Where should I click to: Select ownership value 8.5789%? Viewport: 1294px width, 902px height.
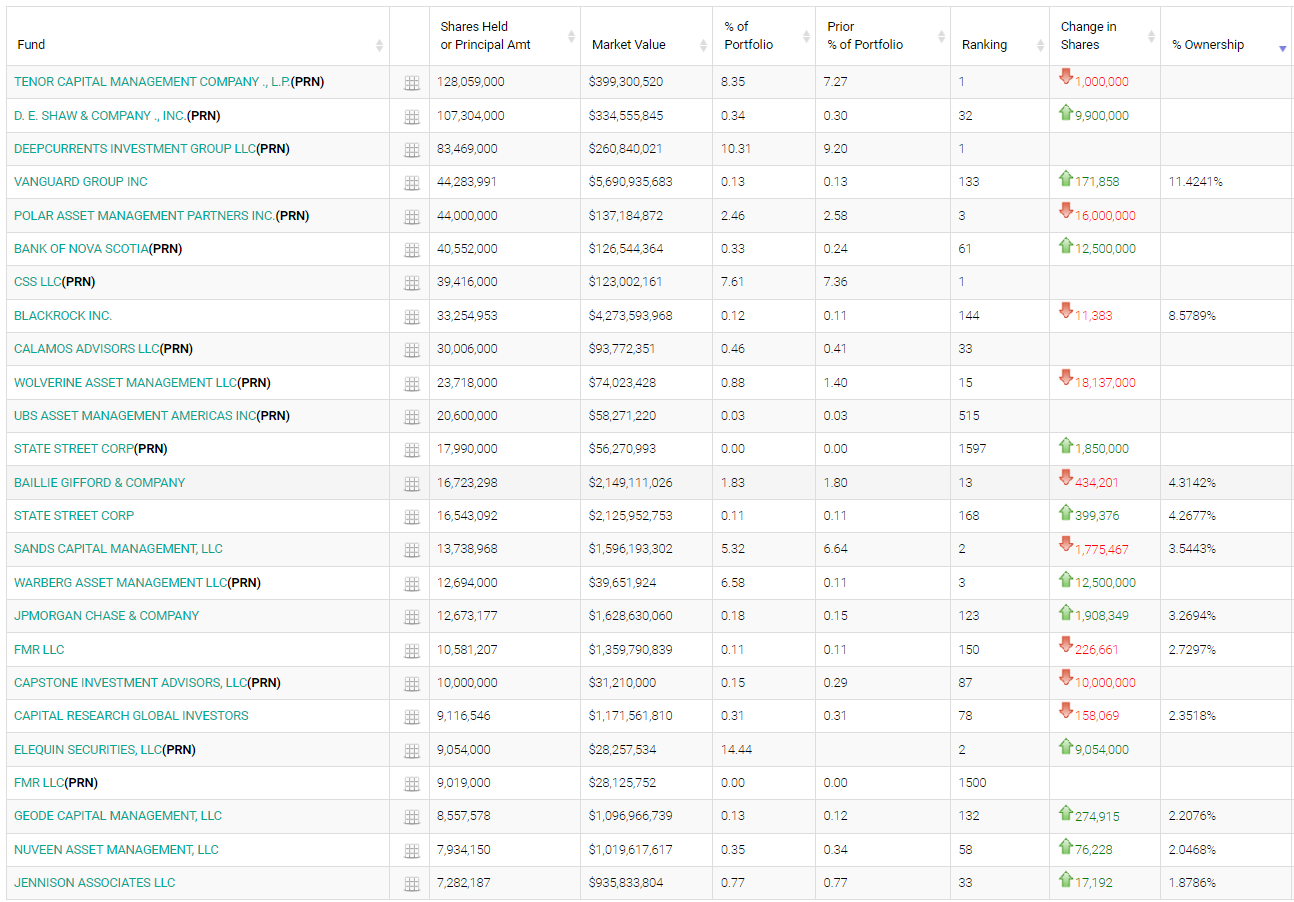point(1192,316)
